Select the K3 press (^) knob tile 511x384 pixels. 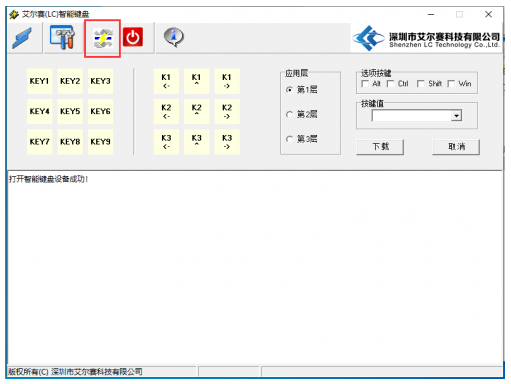(197, 142)
